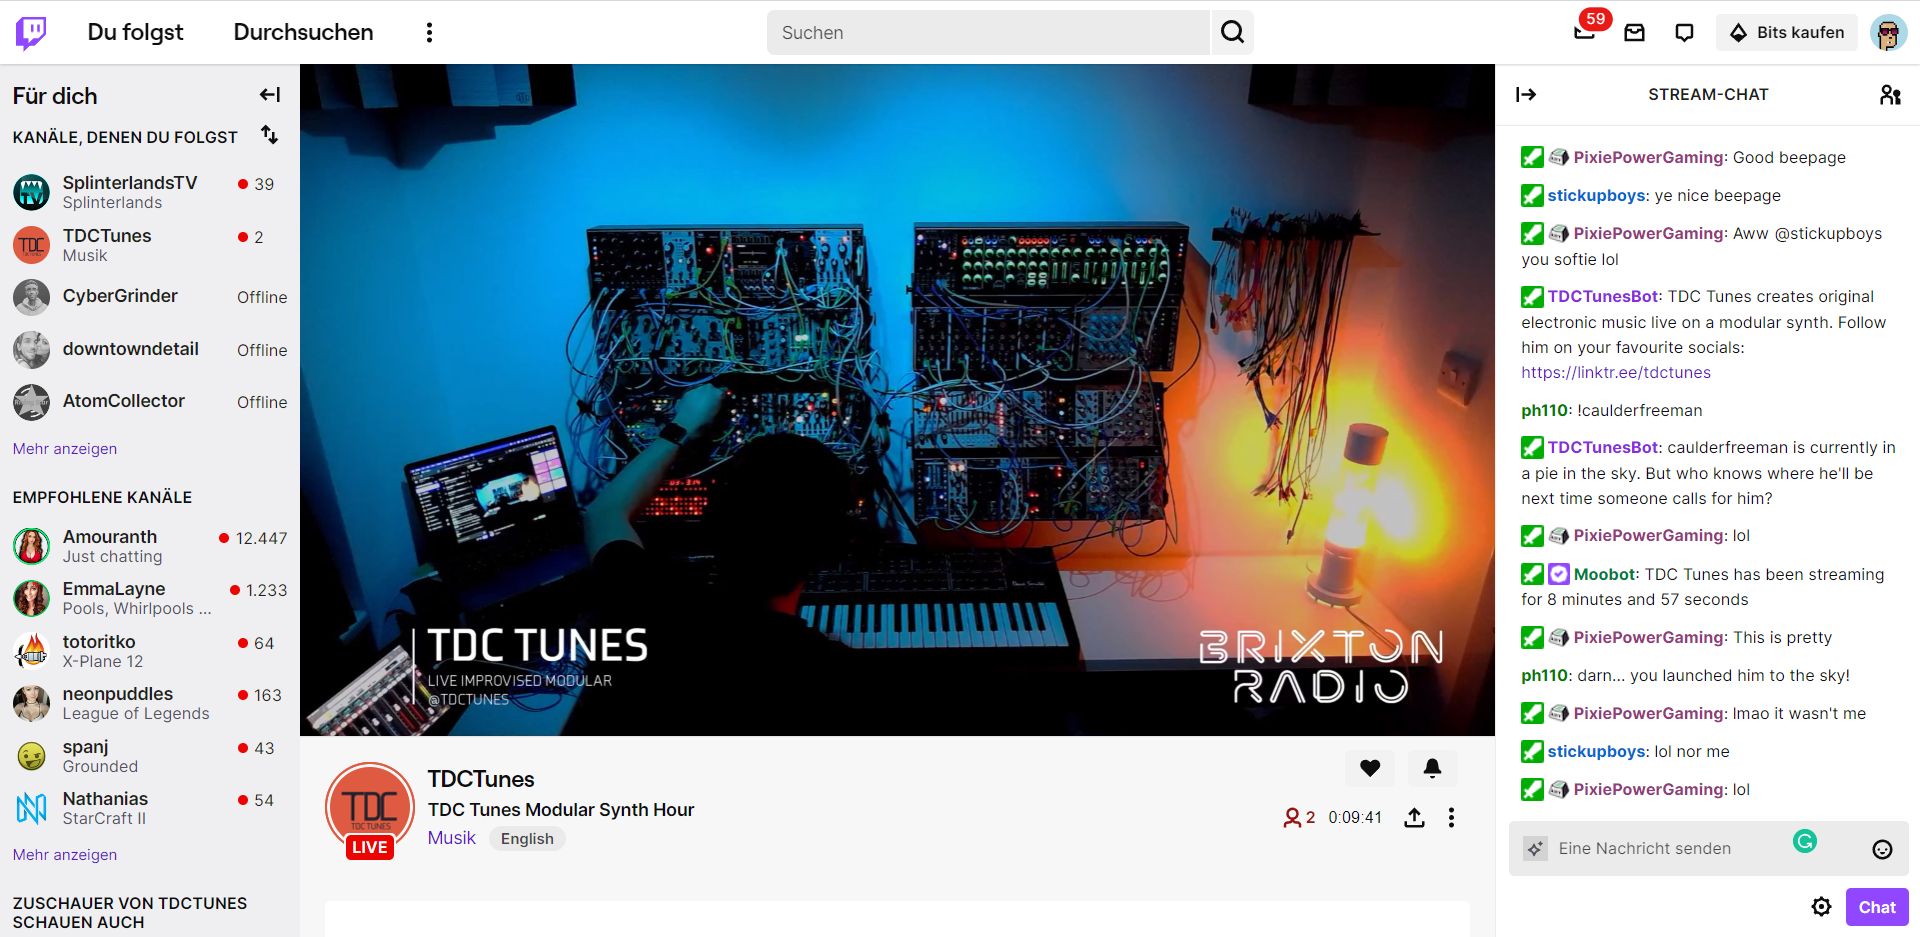This screenshot has width=1920, height=937.
Task: Send message with the Chat button
Action: pyautogui.click(x=1877, y=907)
